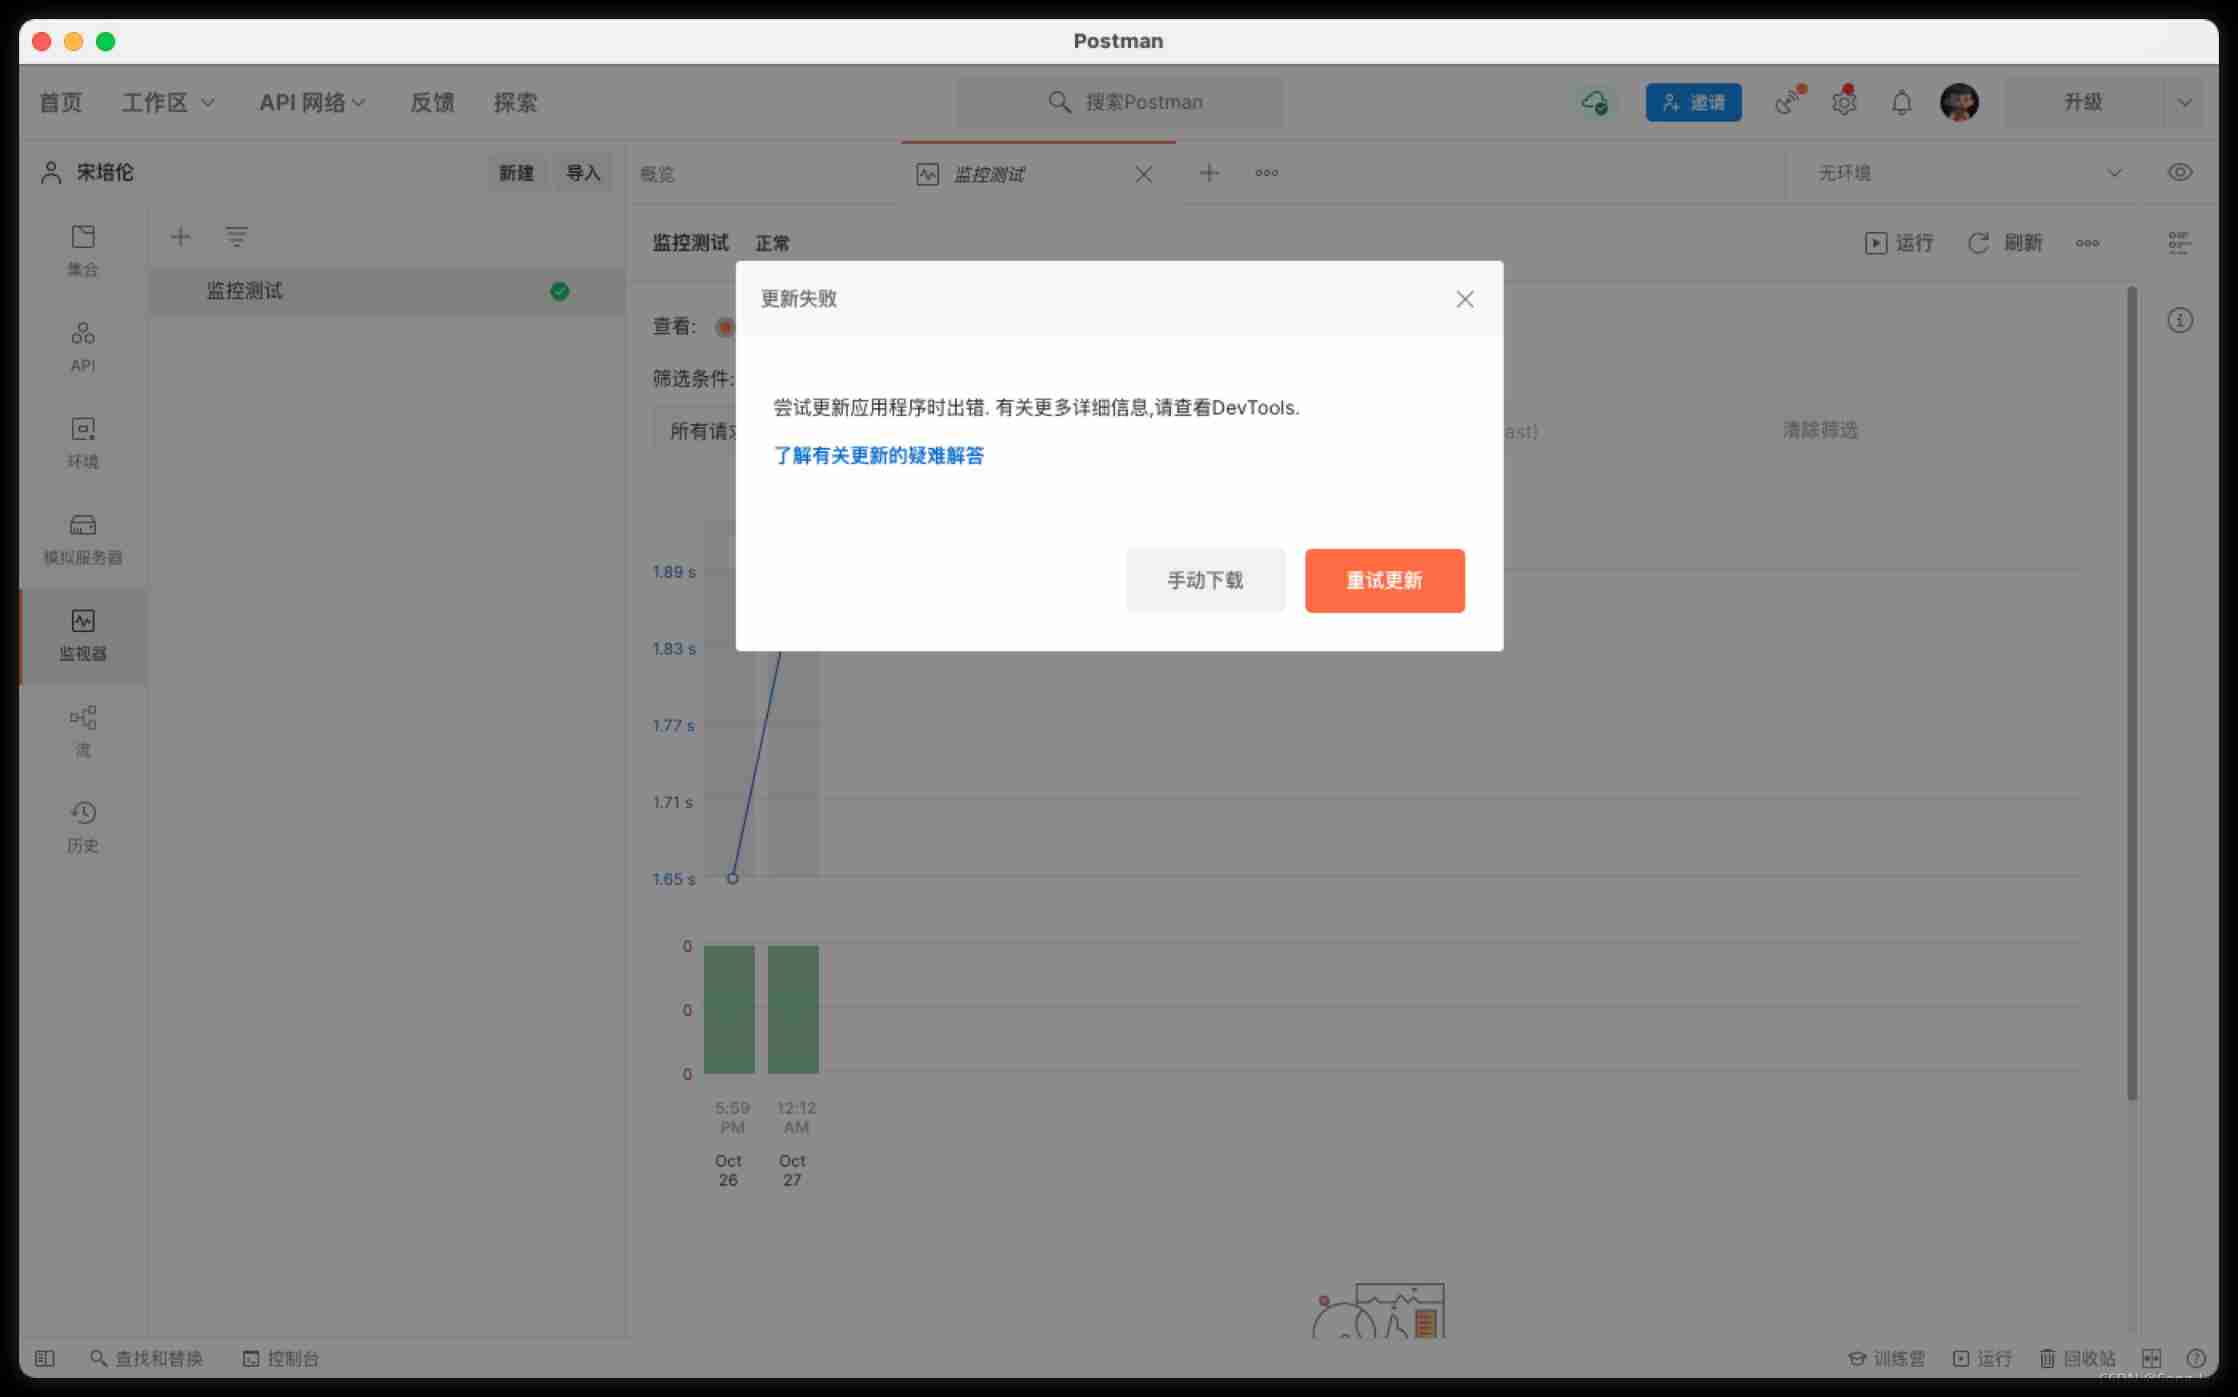Screen dimensions: 2238x1397
Task: Click the Oct 26 green bar in chart
Action: tap(729, 1009)
